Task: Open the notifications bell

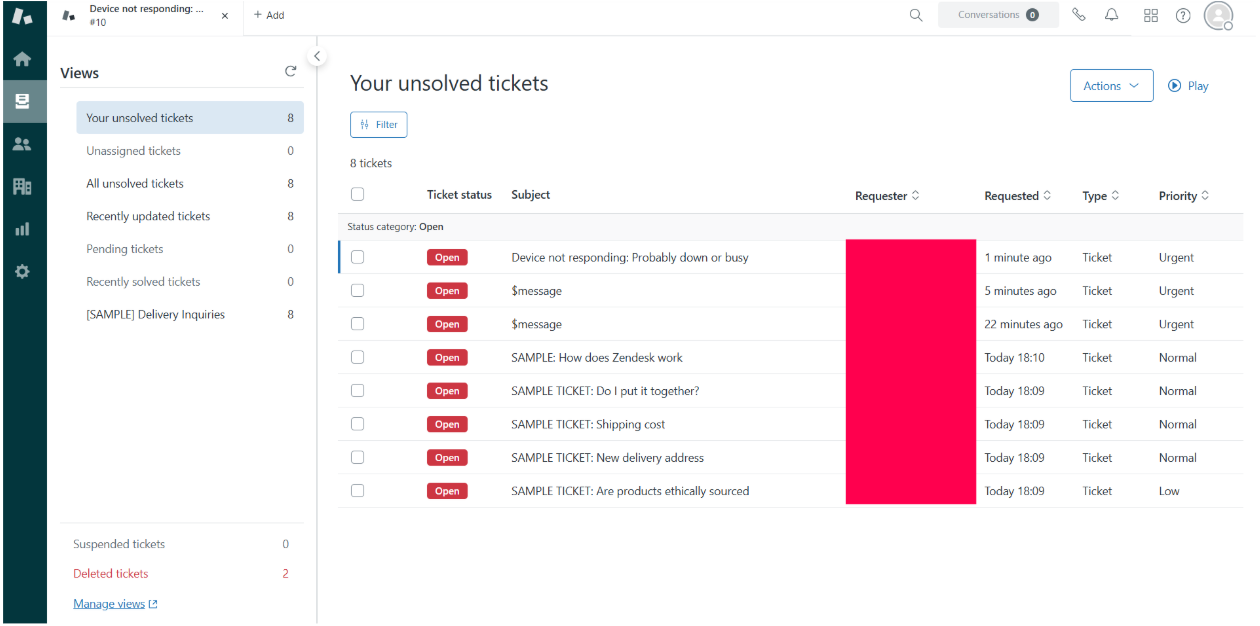Action: 1111,15
